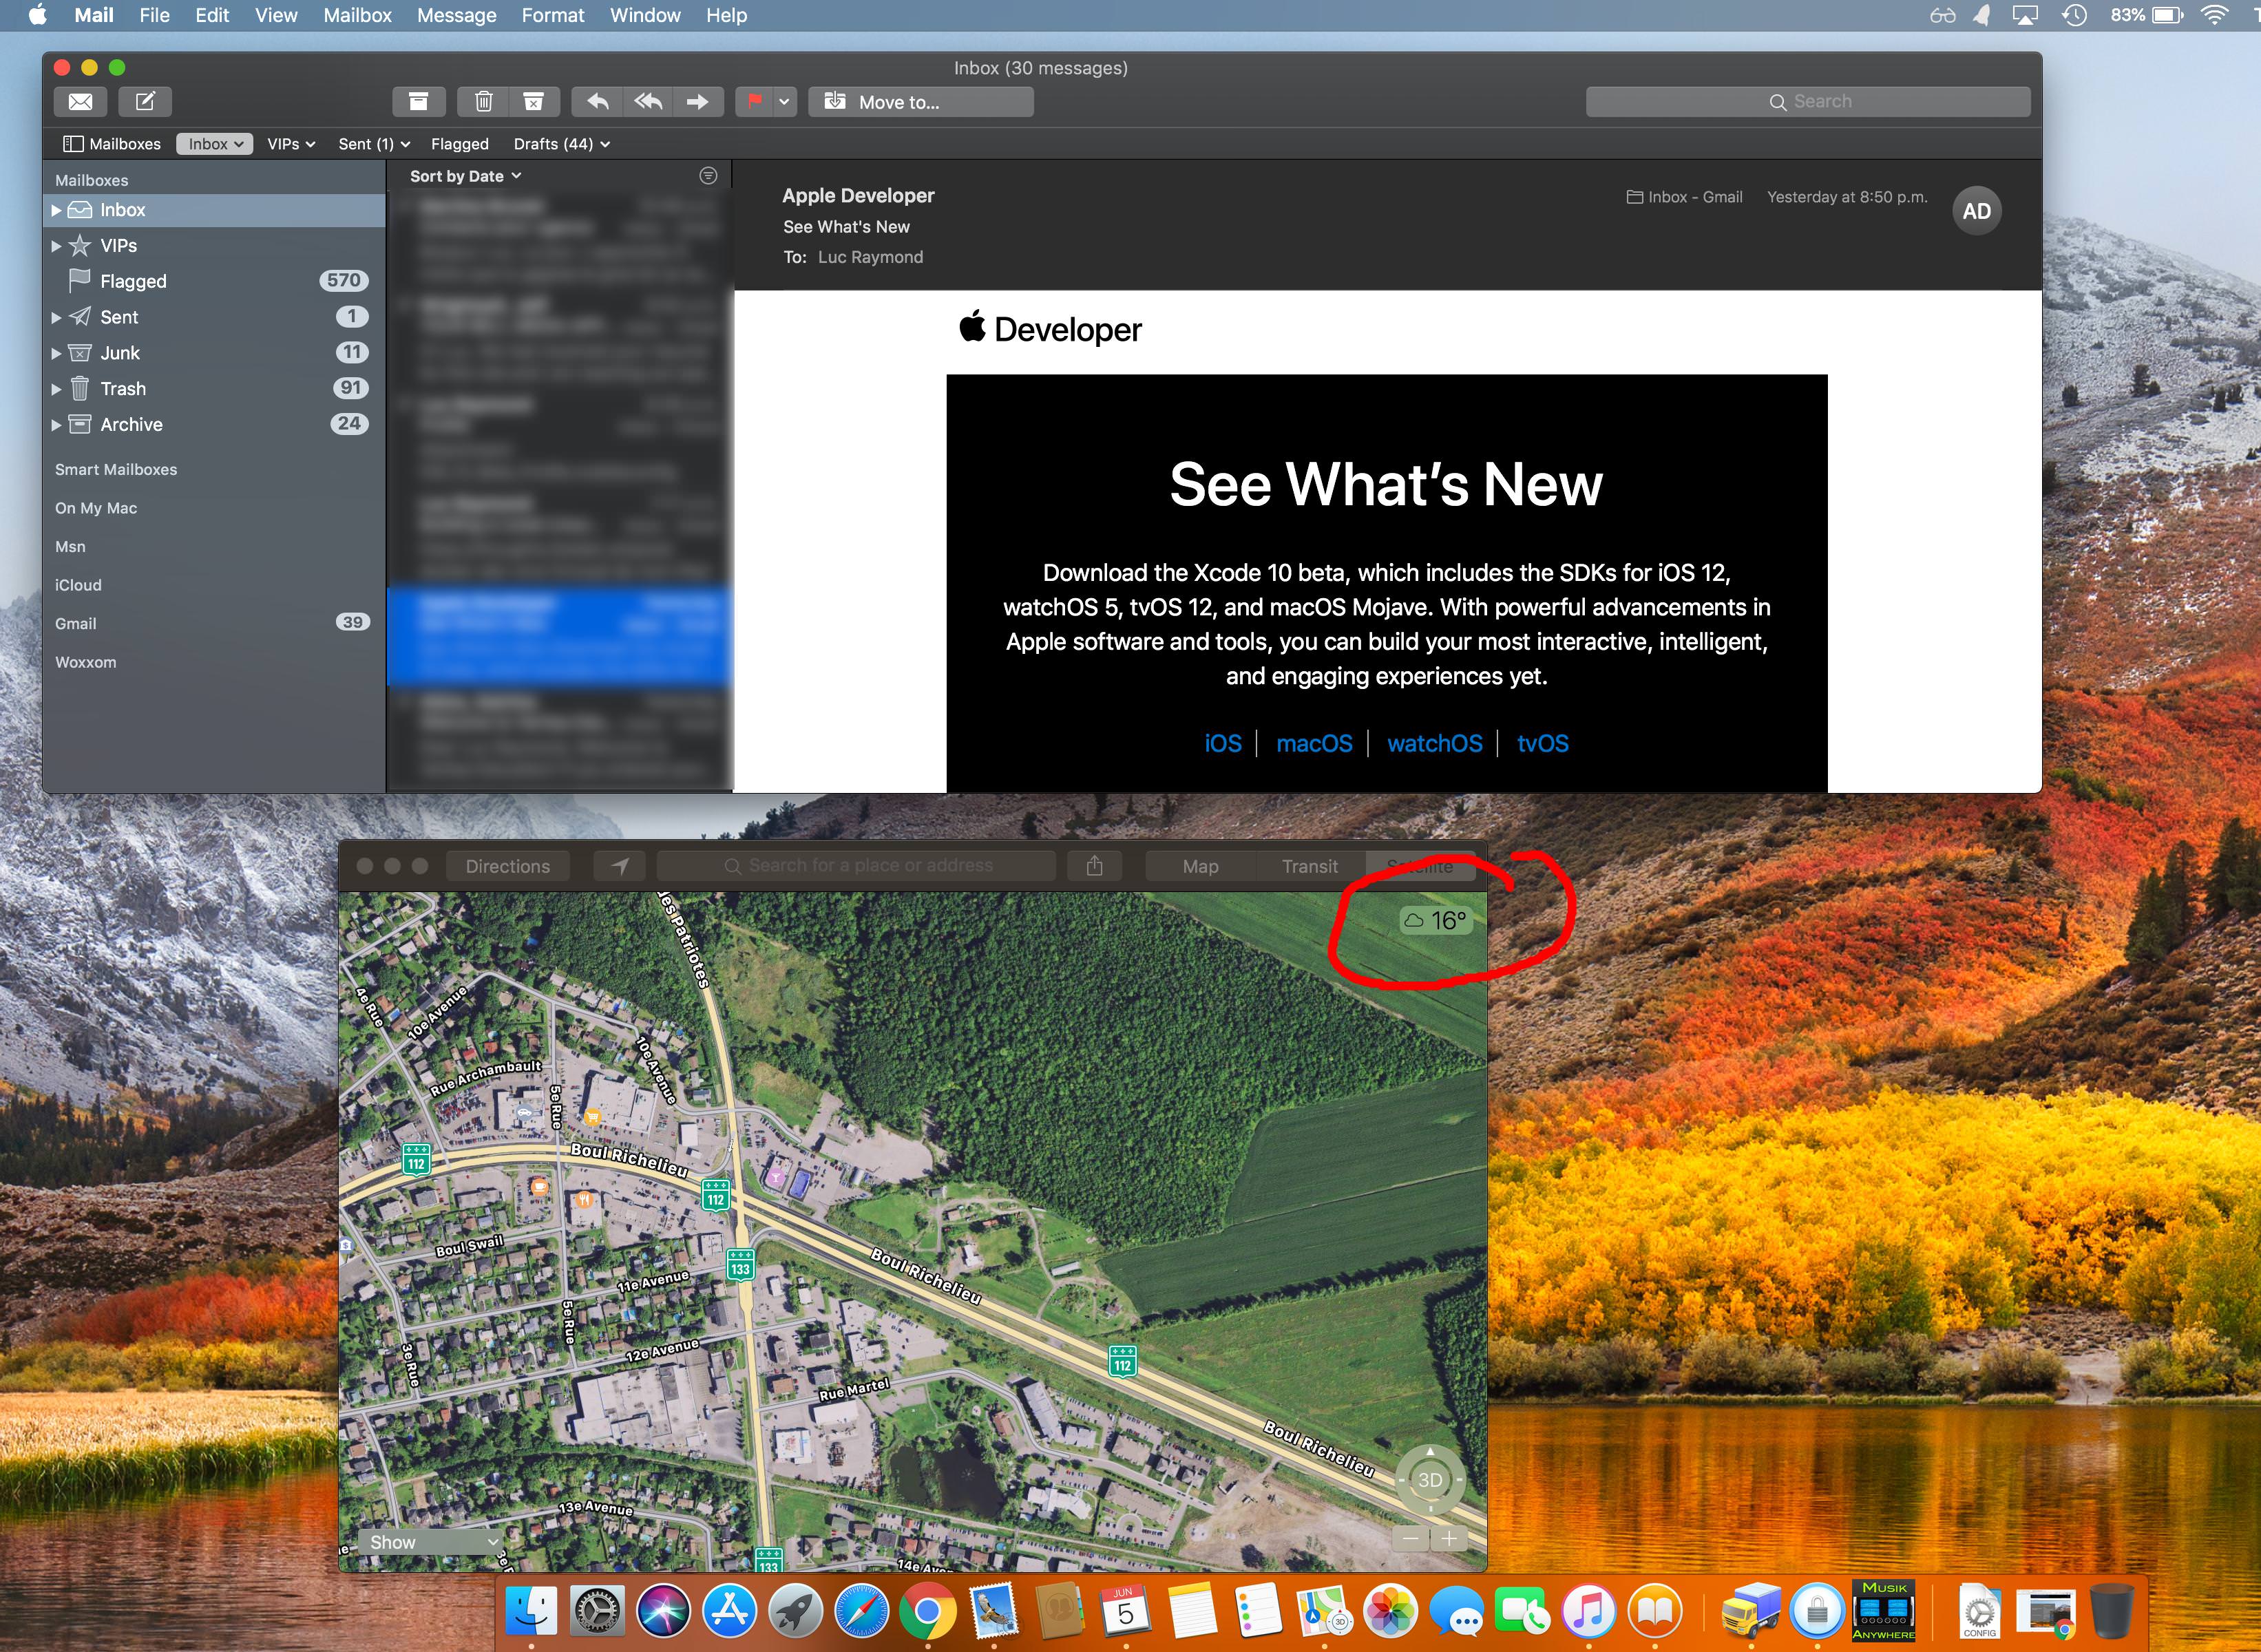Click the Directions button in Maps
The width and height of the screenshot is (2261, 1652).
point(507,867)
